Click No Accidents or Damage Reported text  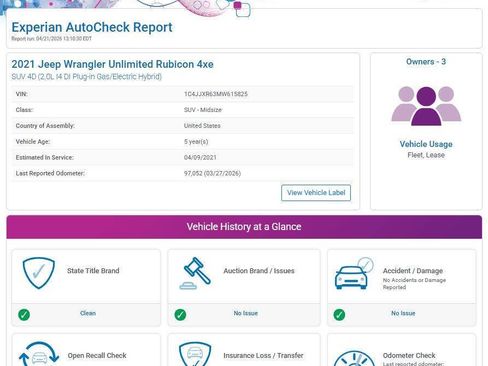coord(414,284)
